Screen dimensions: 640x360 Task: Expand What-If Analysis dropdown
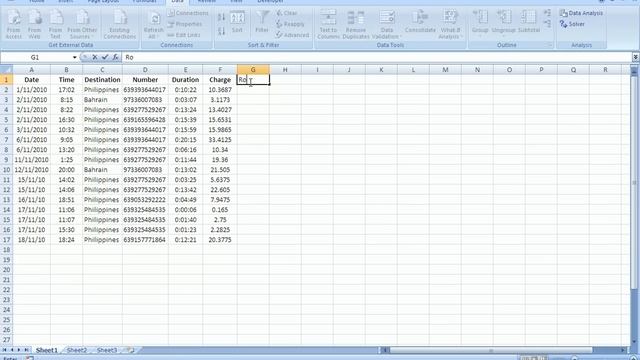coord(462,37)
